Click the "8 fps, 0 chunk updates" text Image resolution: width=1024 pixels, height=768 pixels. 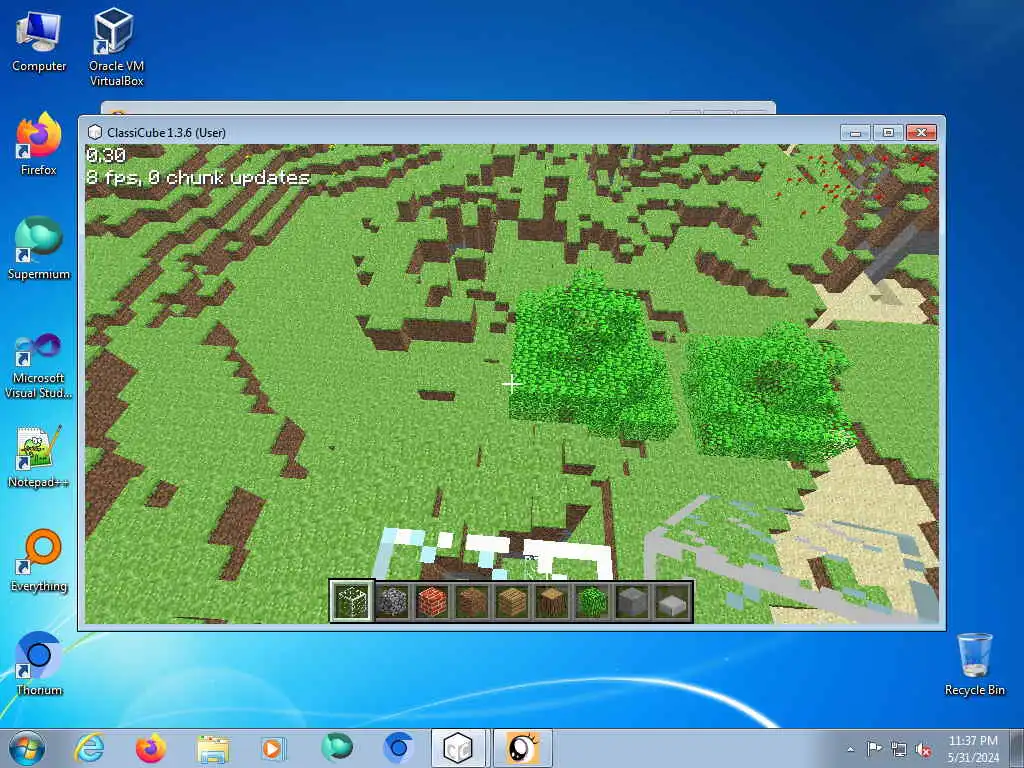198,178
